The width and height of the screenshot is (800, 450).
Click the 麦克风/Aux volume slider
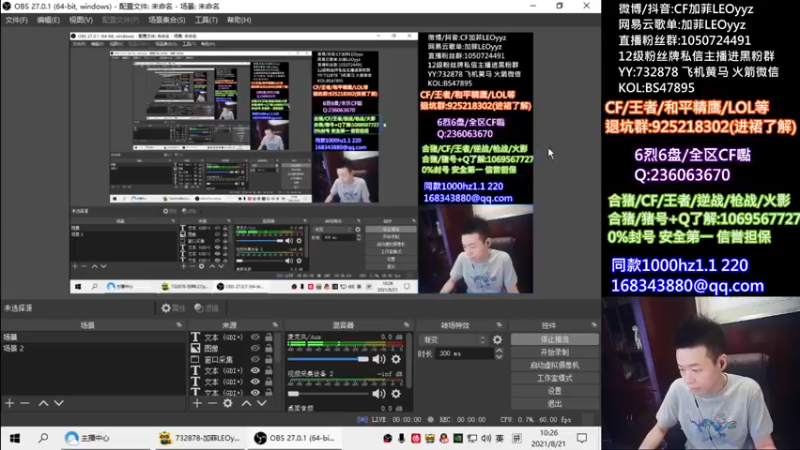click(328, 359)
